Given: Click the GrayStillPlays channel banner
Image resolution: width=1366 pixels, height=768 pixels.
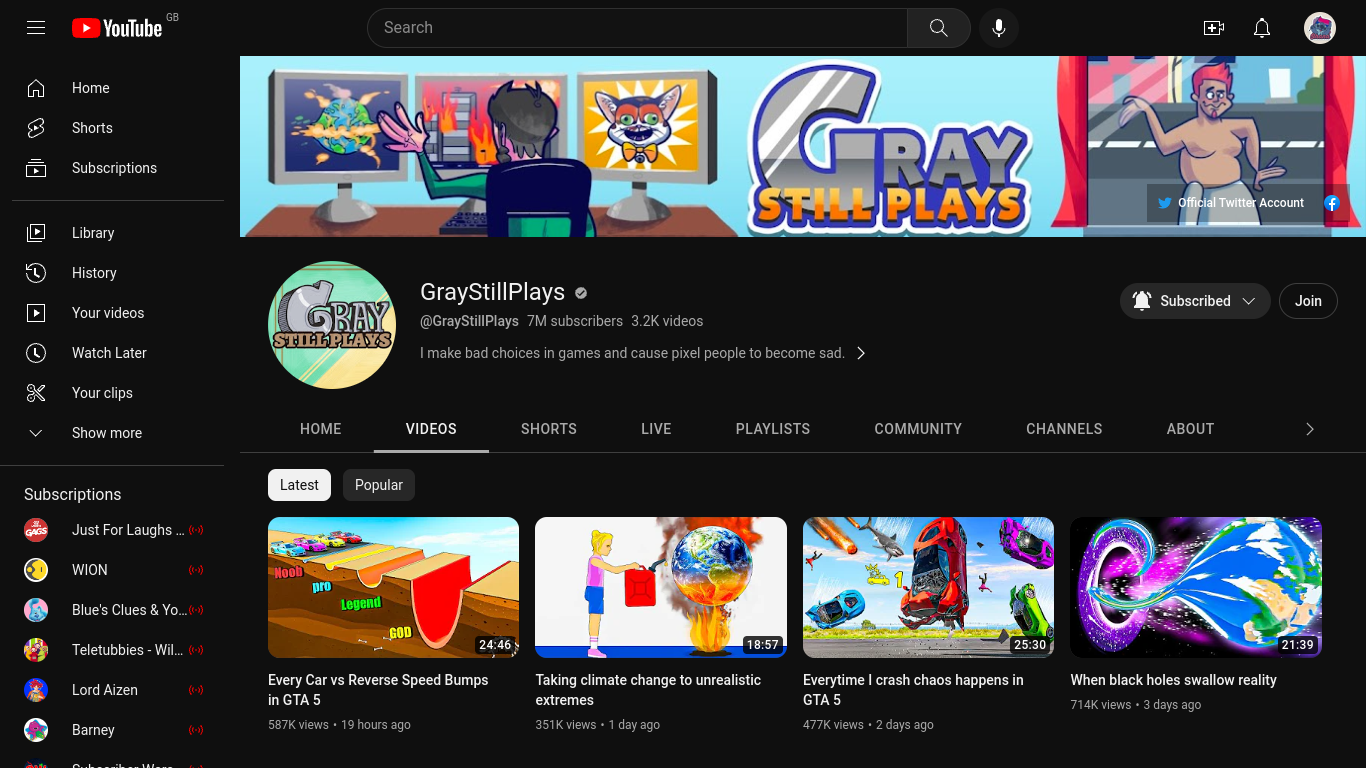Looking at the screenshot, I should pyautogui.click(x=803, y=146).
